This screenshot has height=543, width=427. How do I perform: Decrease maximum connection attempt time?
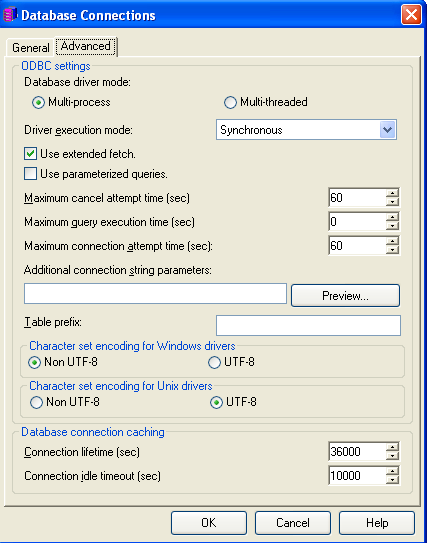(392, 250)
